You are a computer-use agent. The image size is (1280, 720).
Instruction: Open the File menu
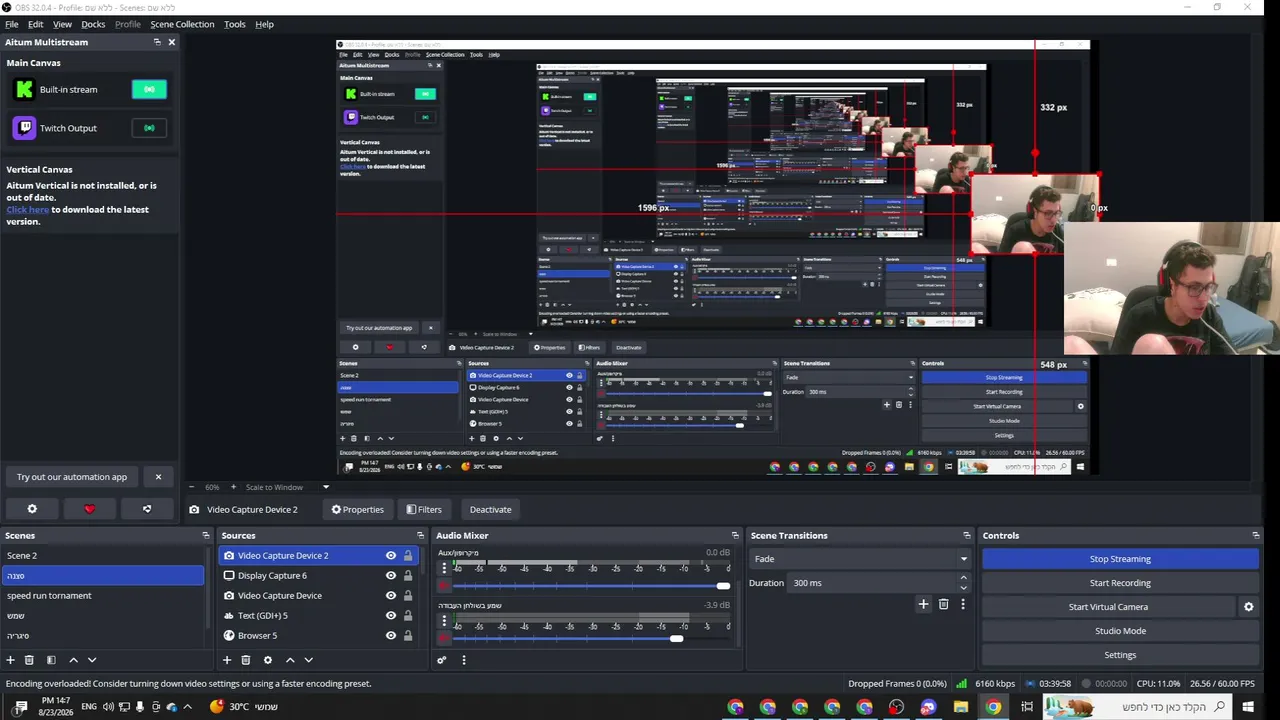[x=12, y=24]
